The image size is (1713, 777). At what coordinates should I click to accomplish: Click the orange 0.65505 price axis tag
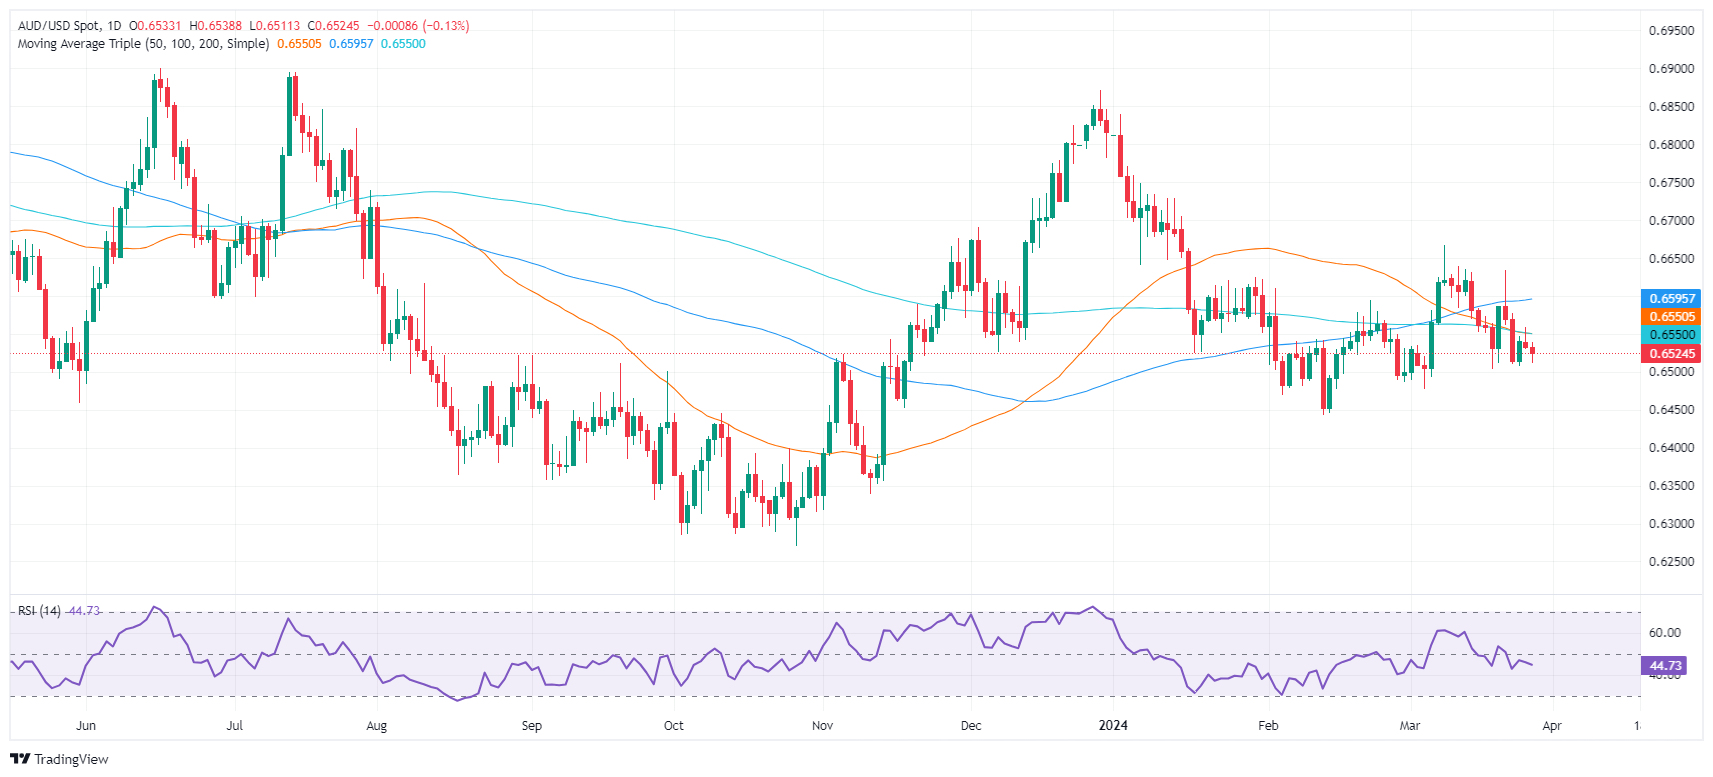pyautogui.click(x=1671, y=317)
